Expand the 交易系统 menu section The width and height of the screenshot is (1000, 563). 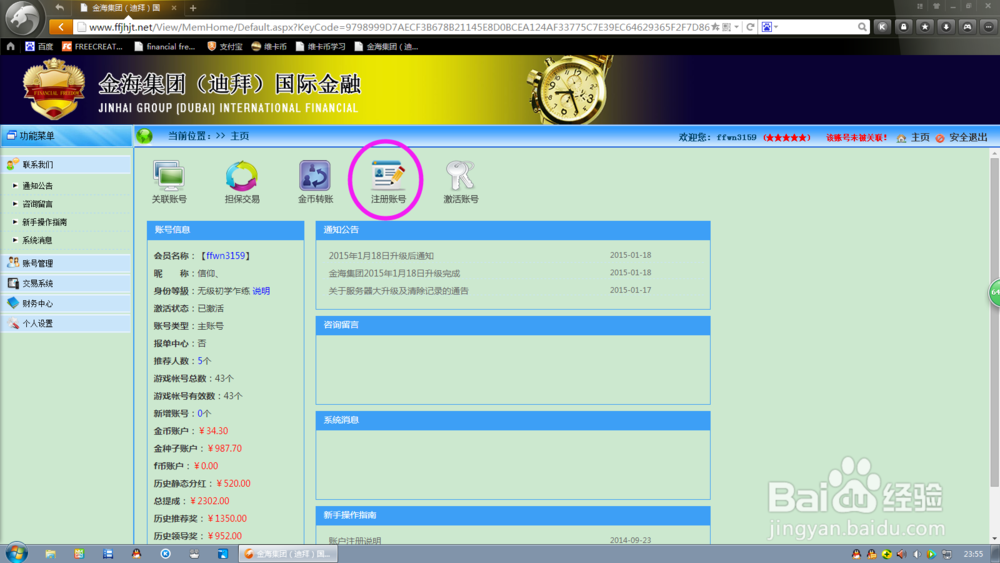tap(66, 283)
